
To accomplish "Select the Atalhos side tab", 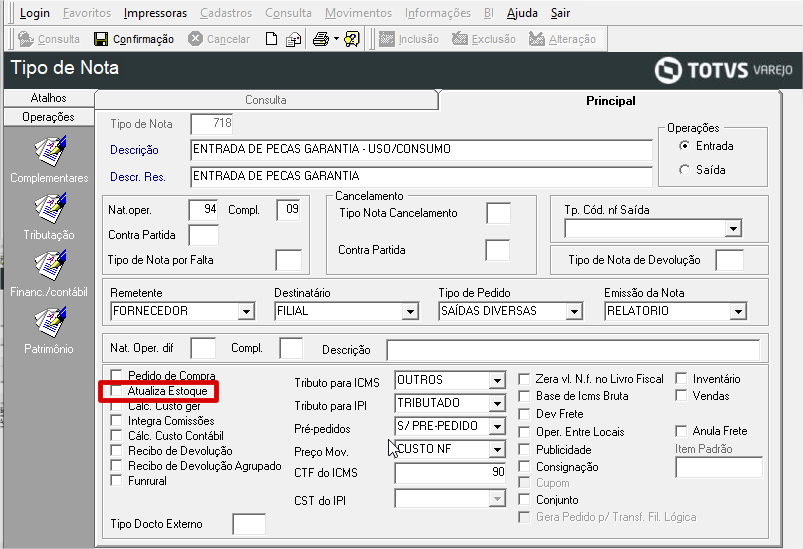I will 49,98.
